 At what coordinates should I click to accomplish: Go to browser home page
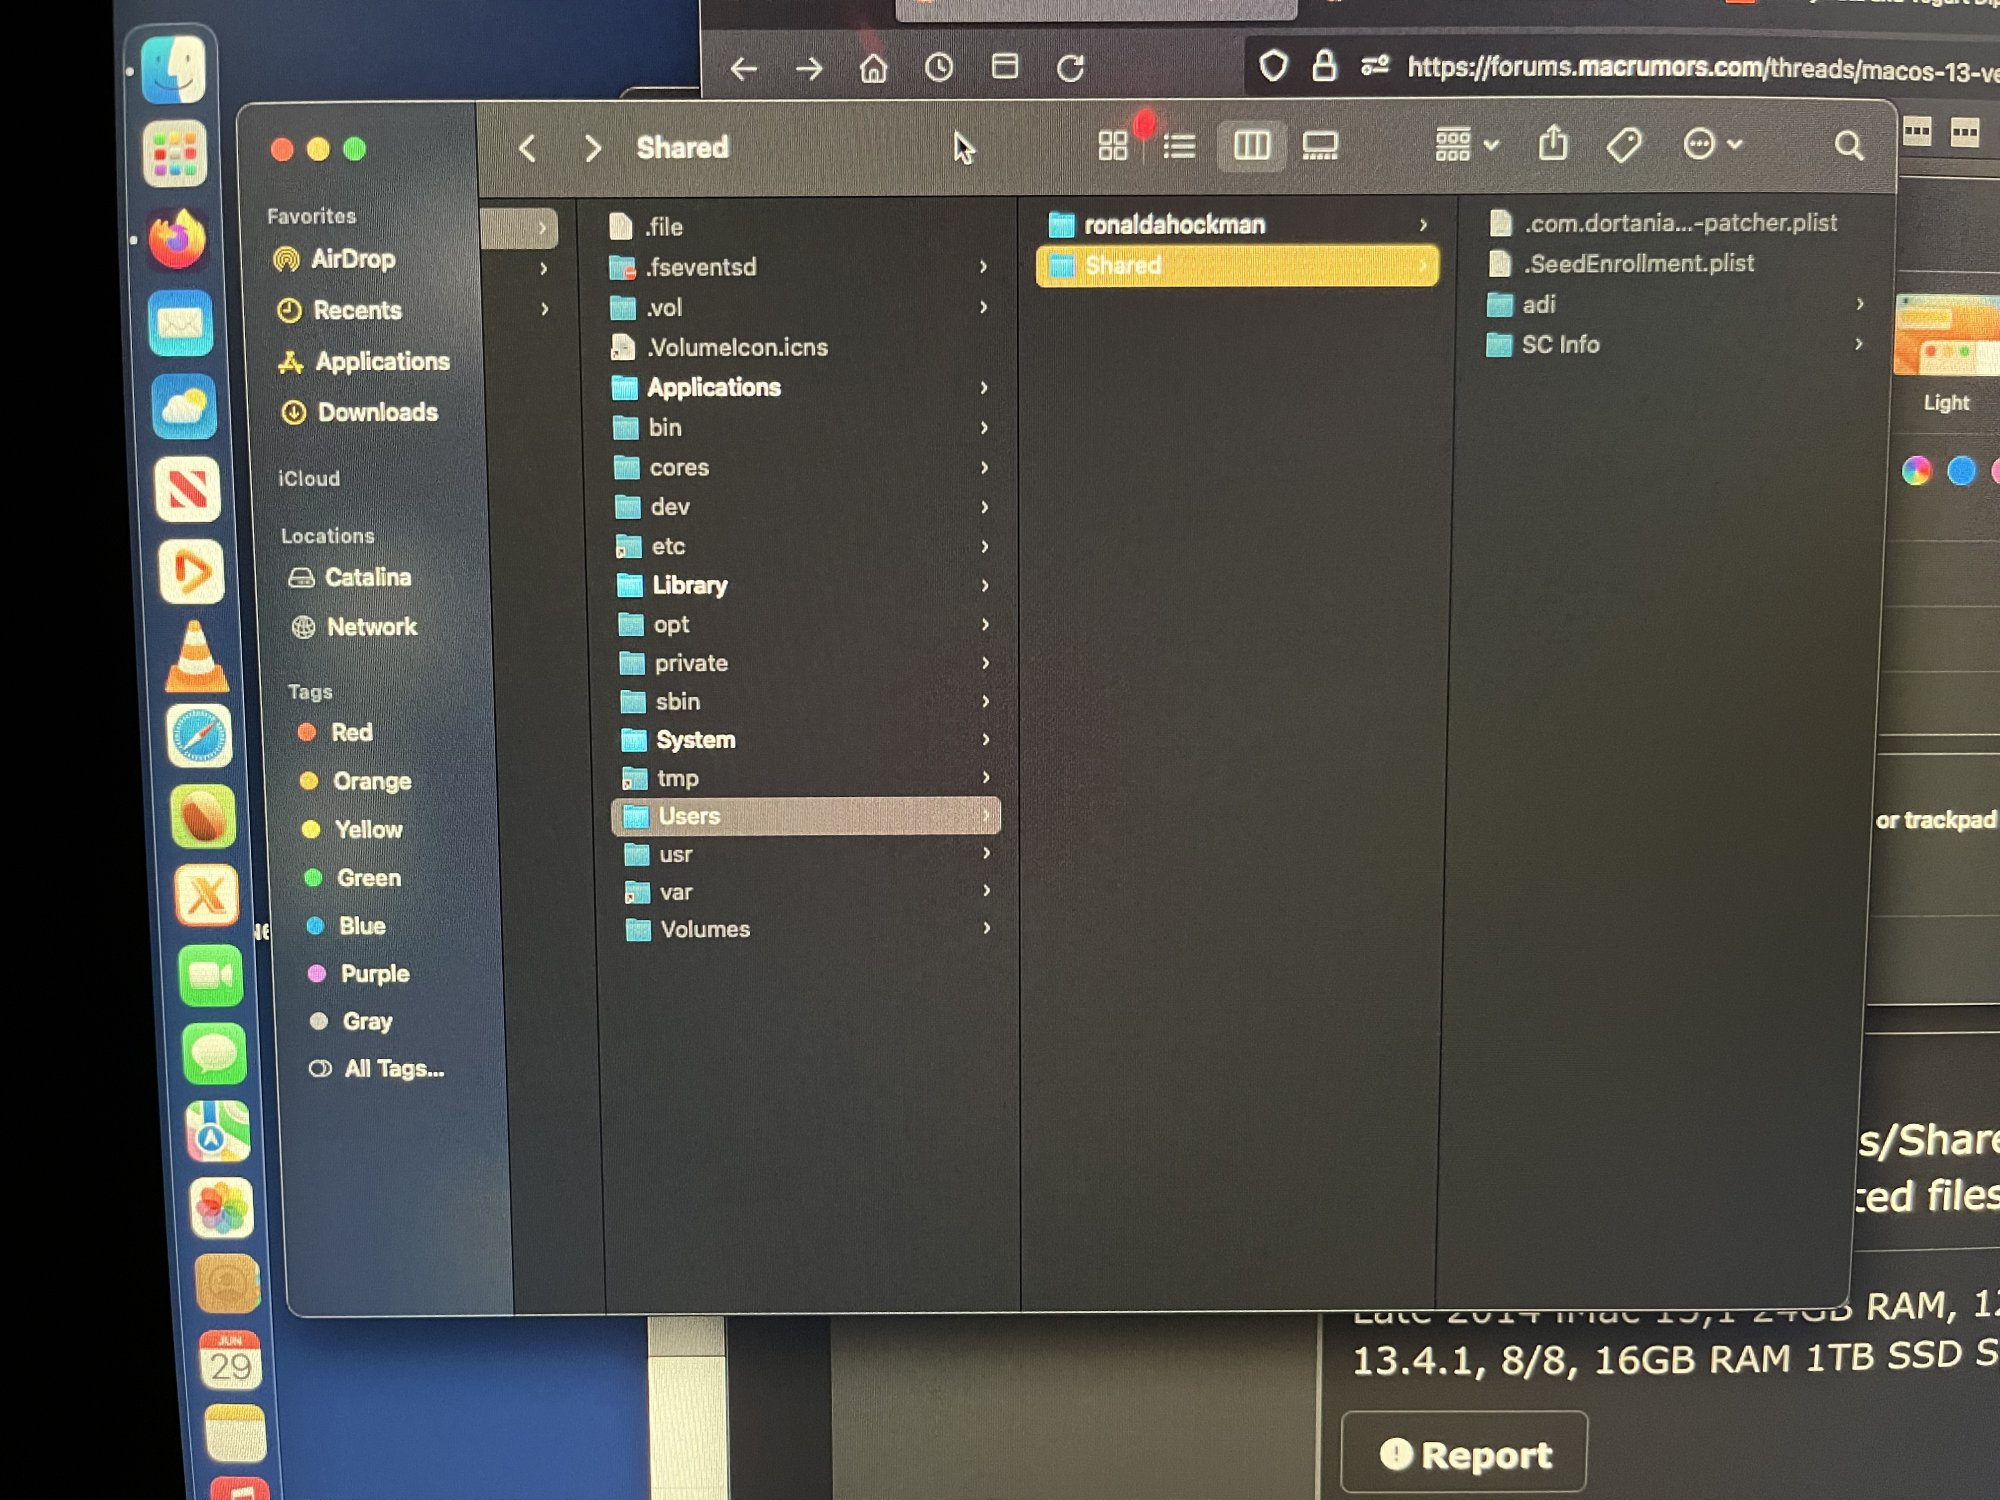873,68
